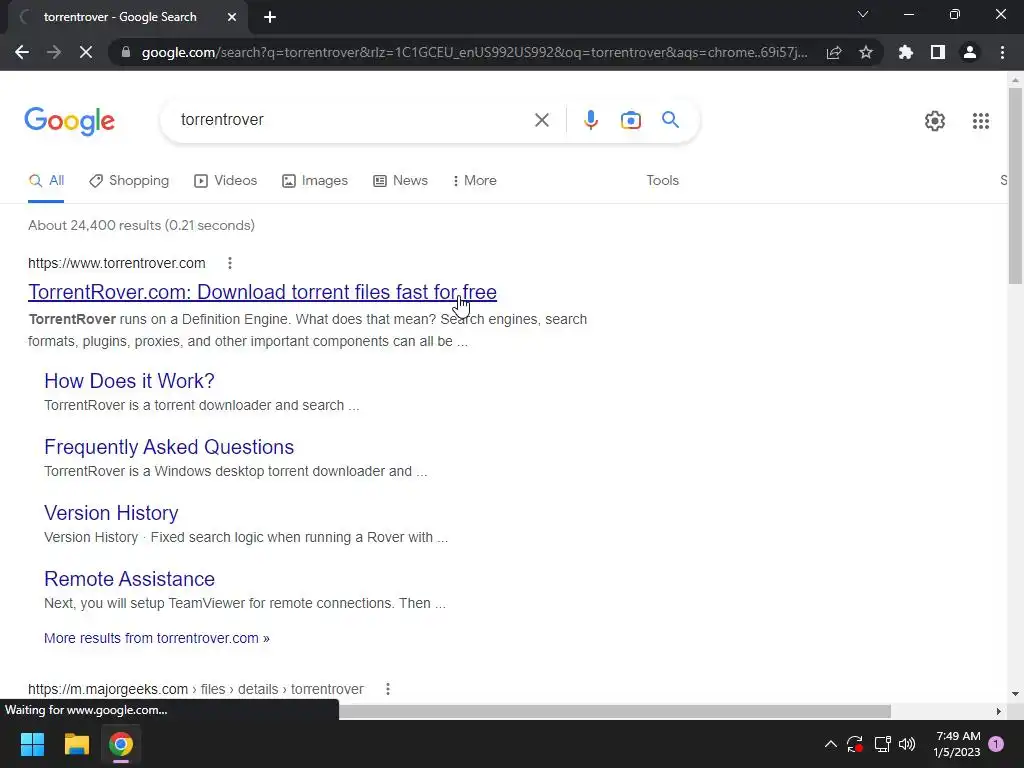
Task: Switch to the Images tab
Action: (x=315, y=181)
